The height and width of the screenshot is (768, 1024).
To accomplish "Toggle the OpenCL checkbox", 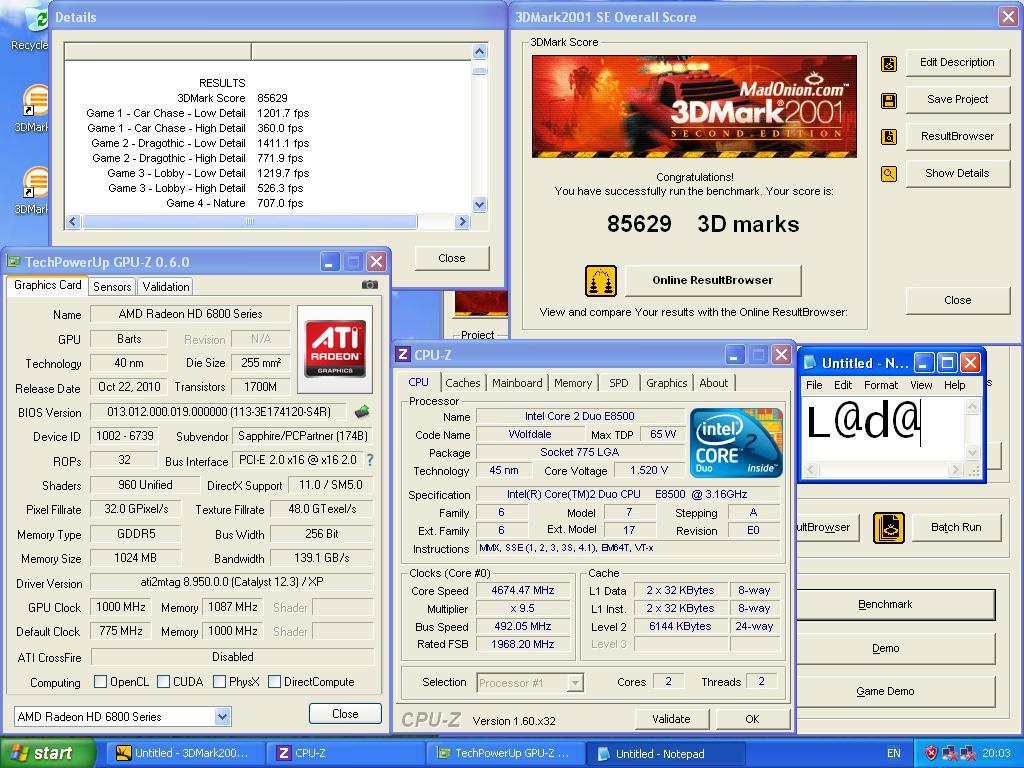I will [x=101, y=682].
